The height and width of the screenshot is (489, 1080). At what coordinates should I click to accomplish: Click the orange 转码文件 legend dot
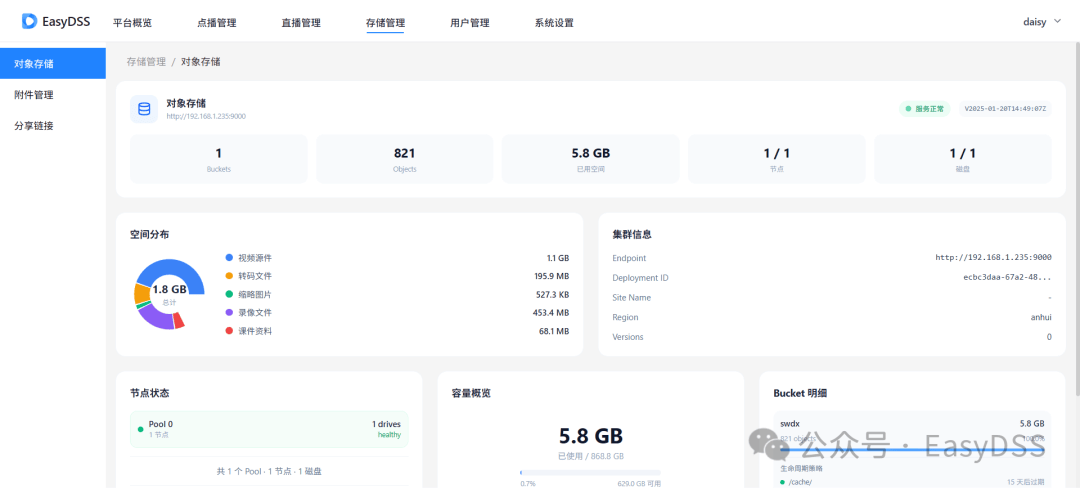coord(229,276)
